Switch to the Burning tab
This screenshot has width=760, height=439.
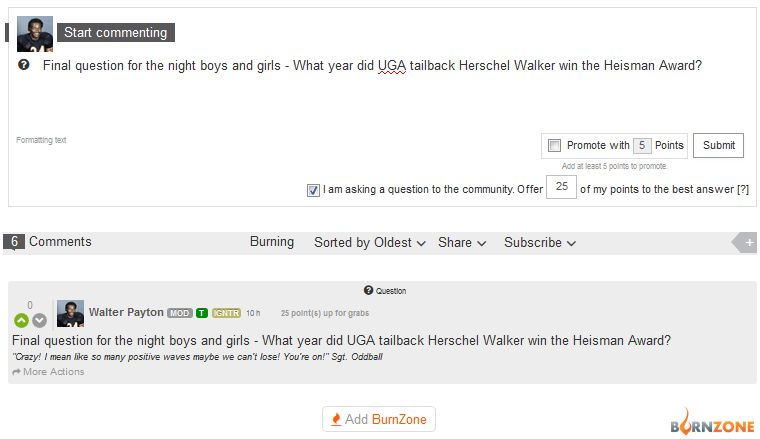pyautogui.click(x=272, y=242)
